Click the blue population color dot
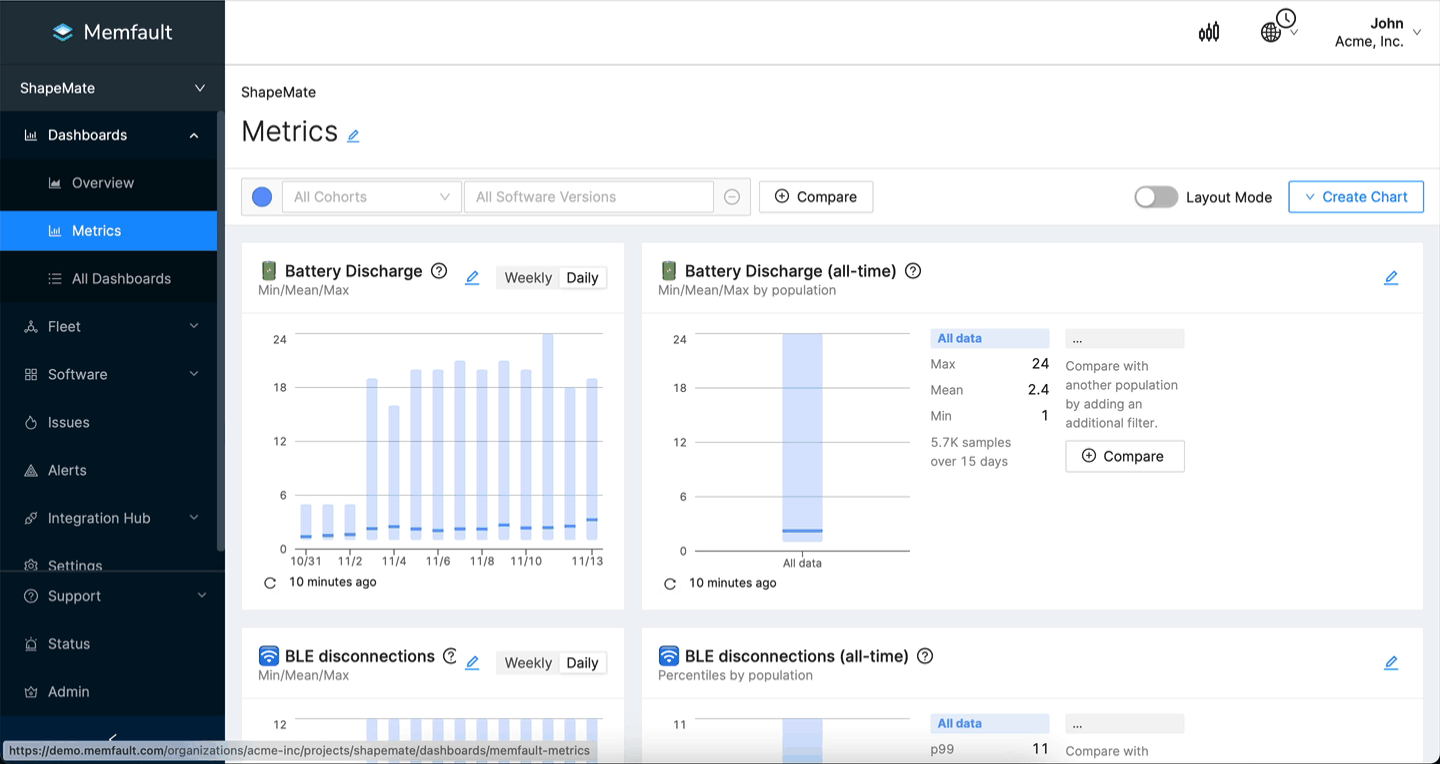The image size is (1440, 764). click(x=261, y=196)
